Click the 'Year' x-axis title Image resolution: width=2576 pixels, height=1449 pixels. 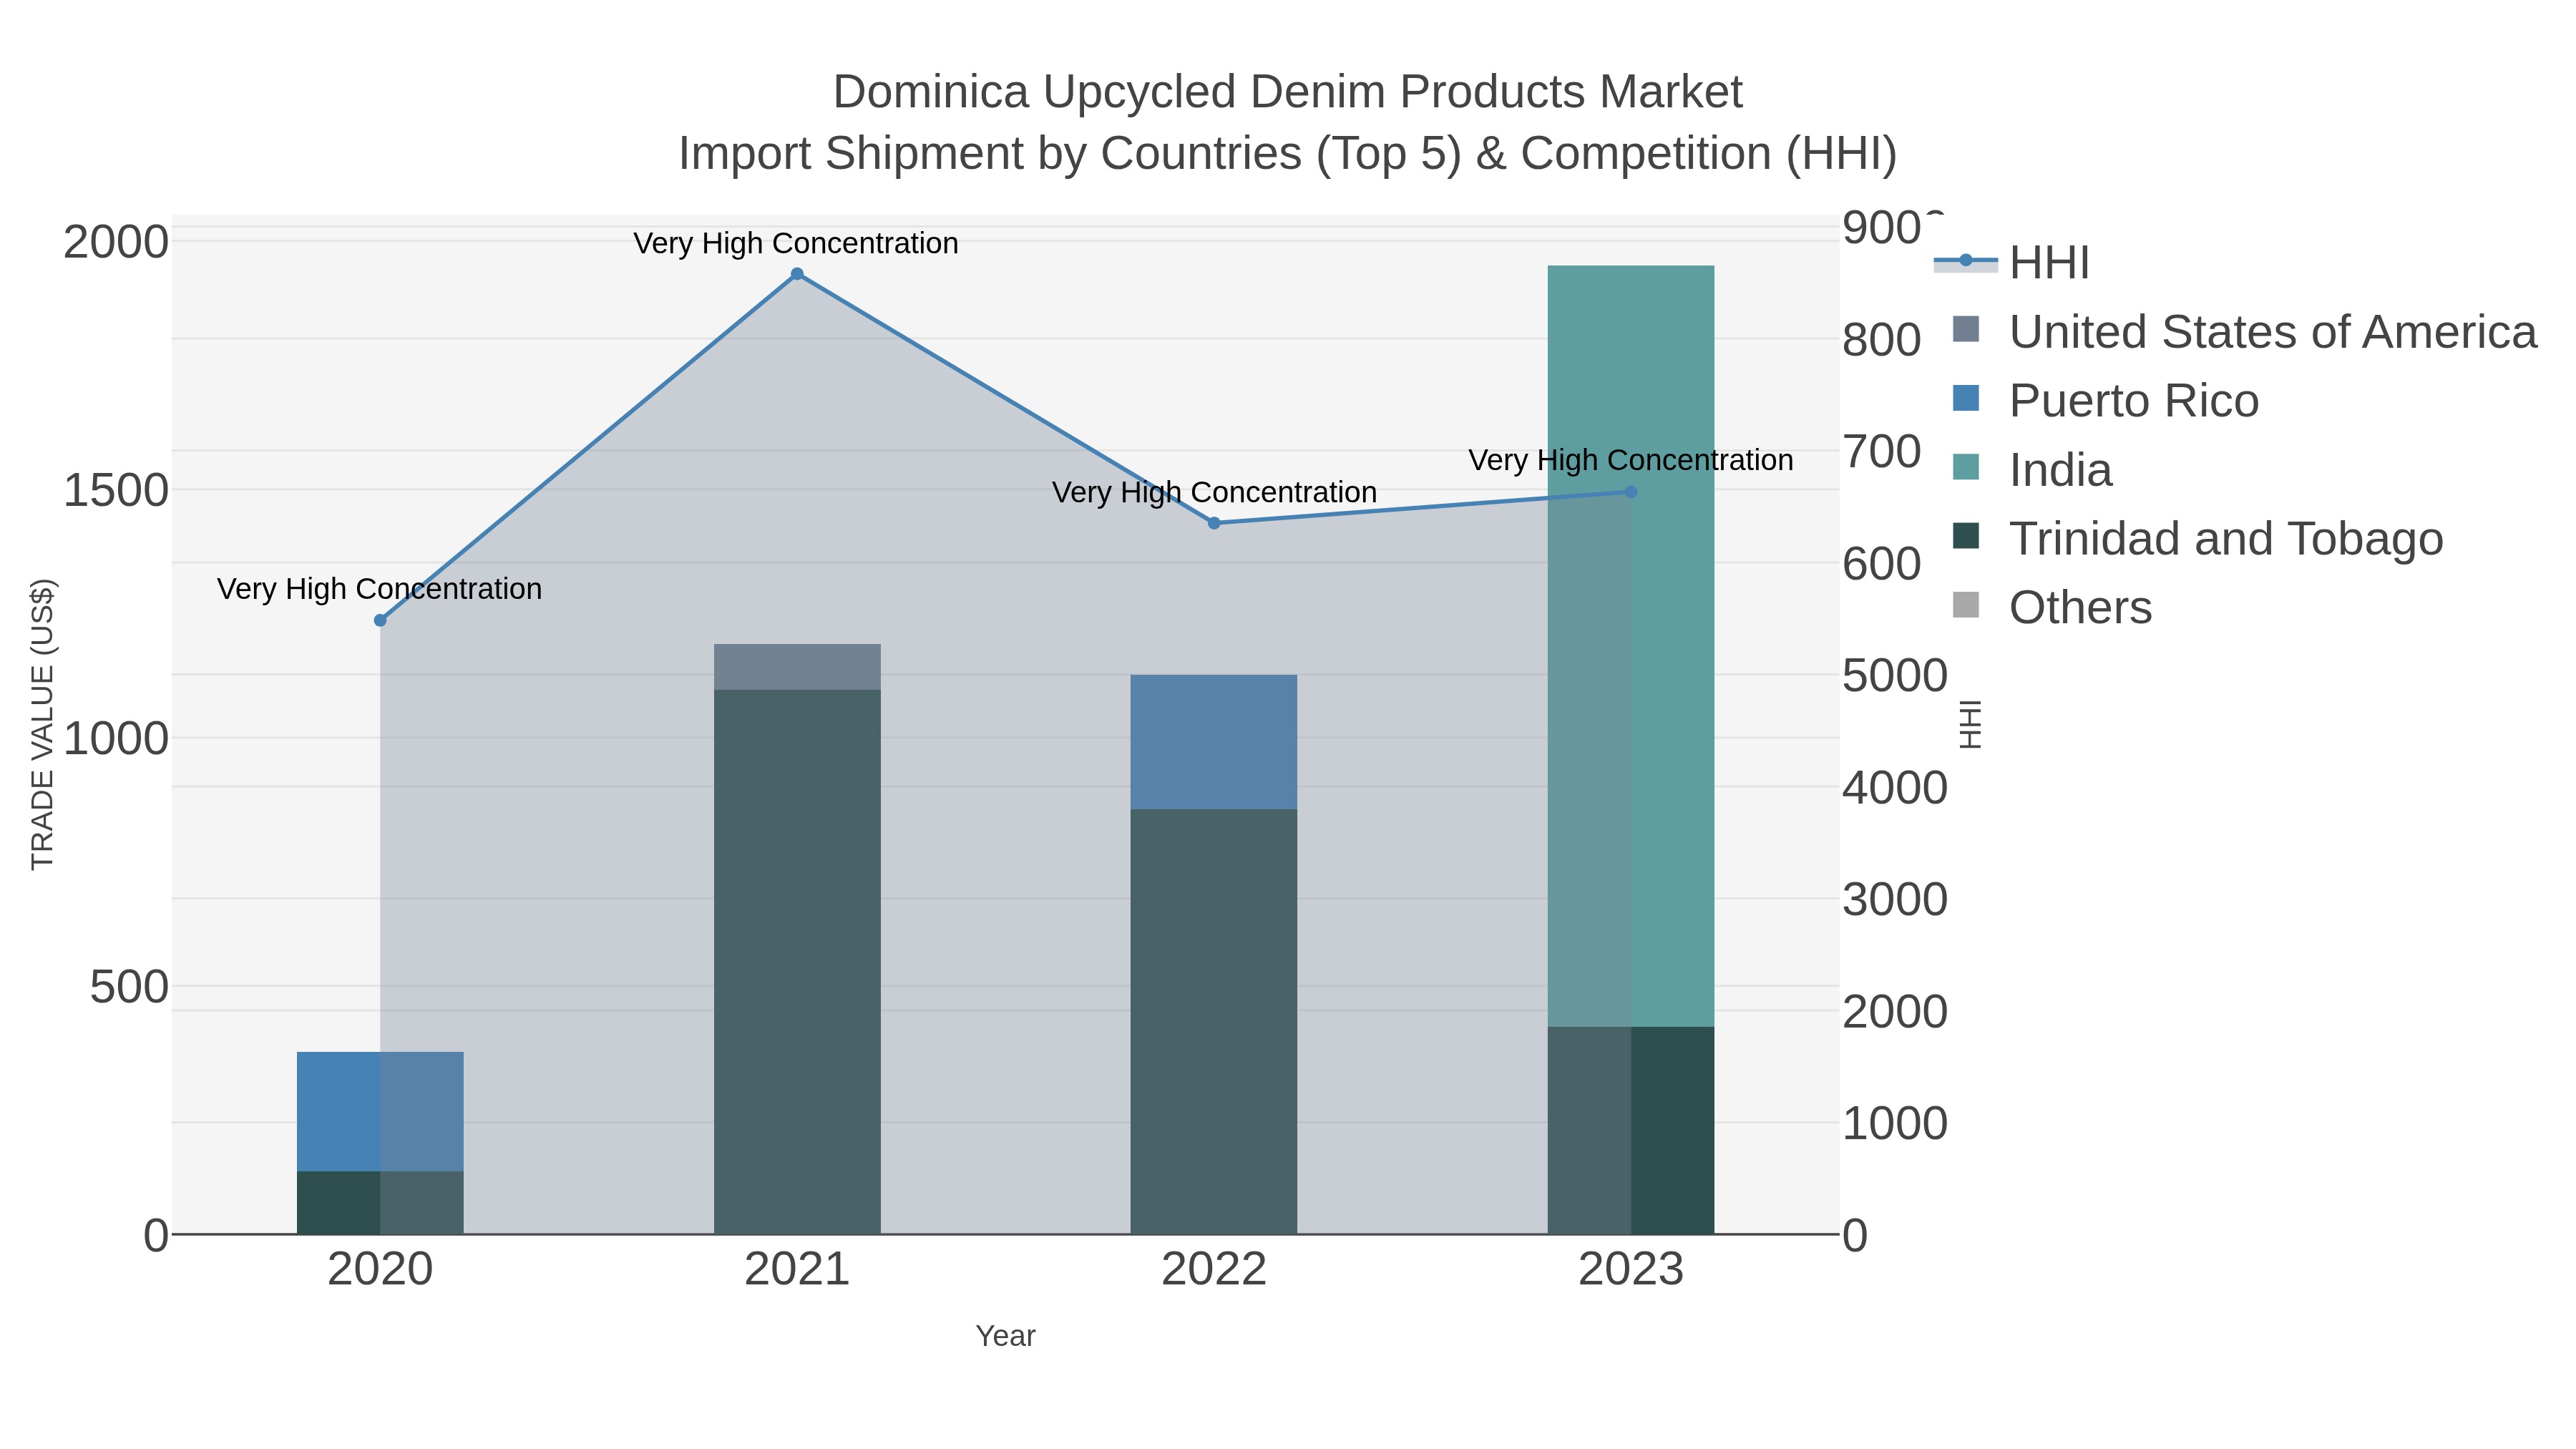tap(1005, 1336)
